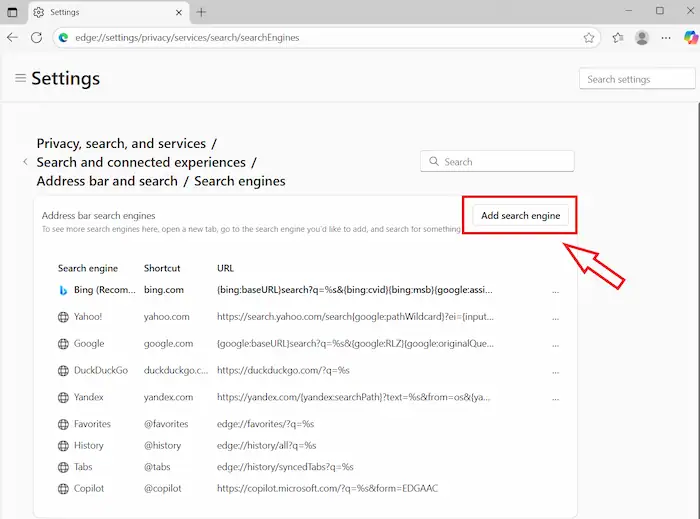Open more options for Google row
Image resolution: width=700 pixels, height=519 pixels.
[556, 344]
